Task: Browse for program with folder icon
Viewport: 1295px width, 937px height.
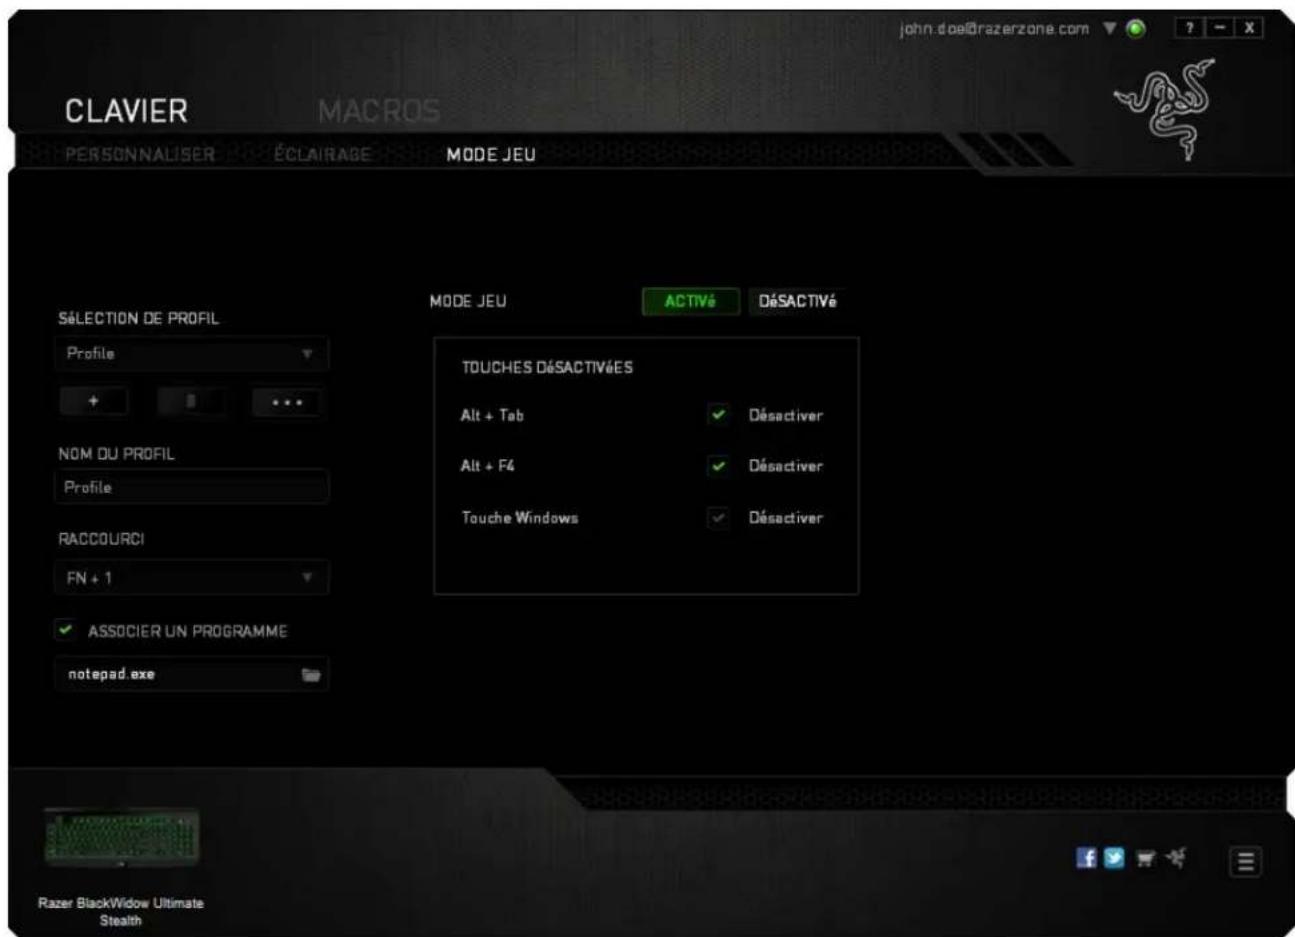Action: click(311, 675)
